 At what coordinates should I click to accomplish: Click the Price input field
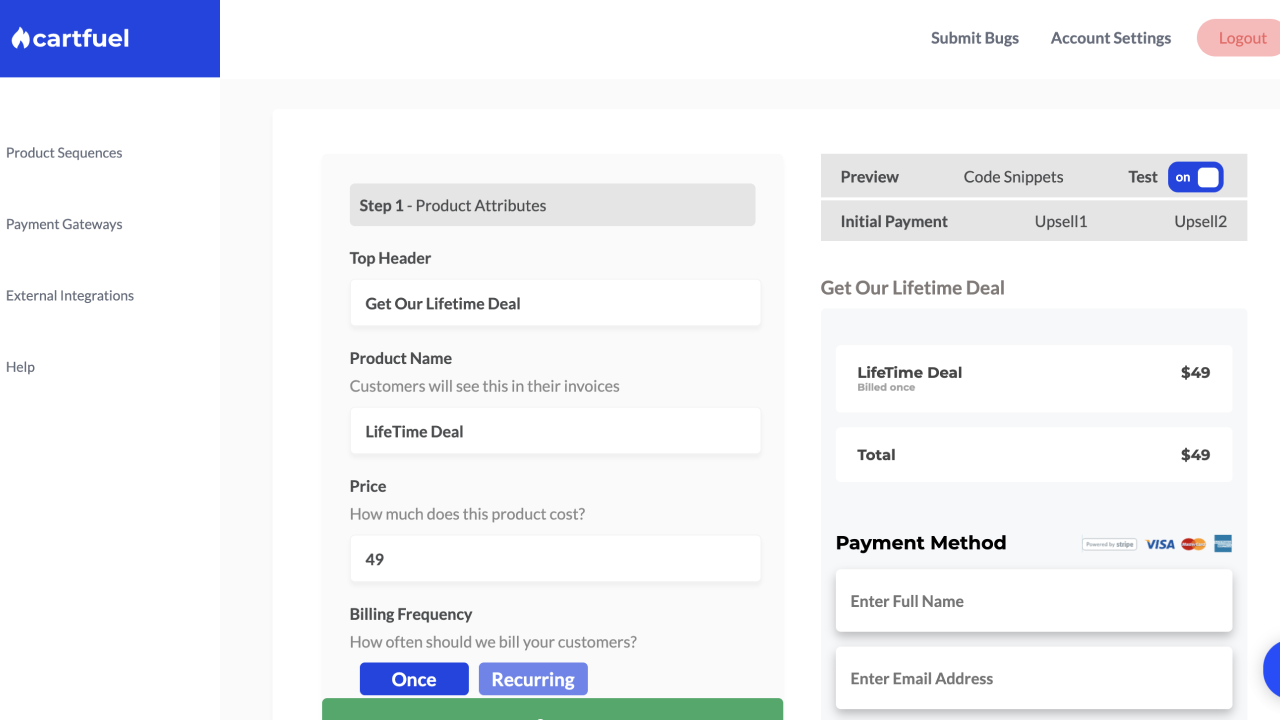[555, 559]
